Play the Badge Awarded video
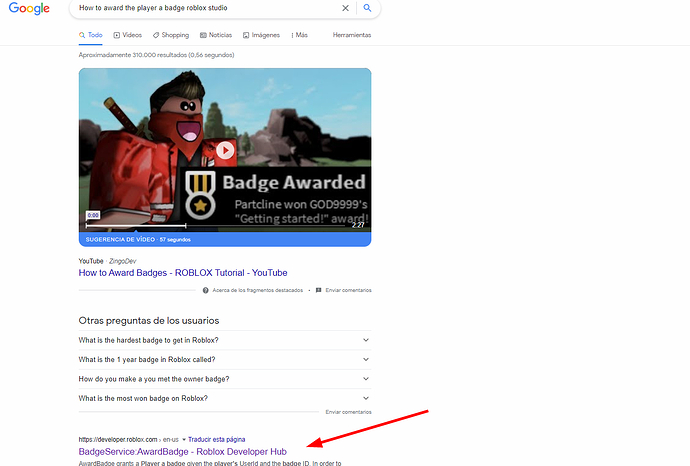Viewport: 690px width, 466px height. 225,150
